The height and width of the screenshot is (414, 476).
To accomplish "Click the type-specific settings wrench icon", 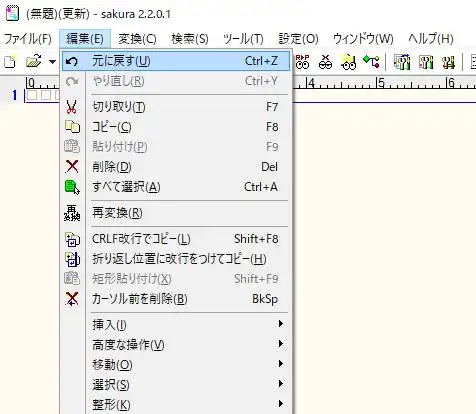I will (426, 62).
